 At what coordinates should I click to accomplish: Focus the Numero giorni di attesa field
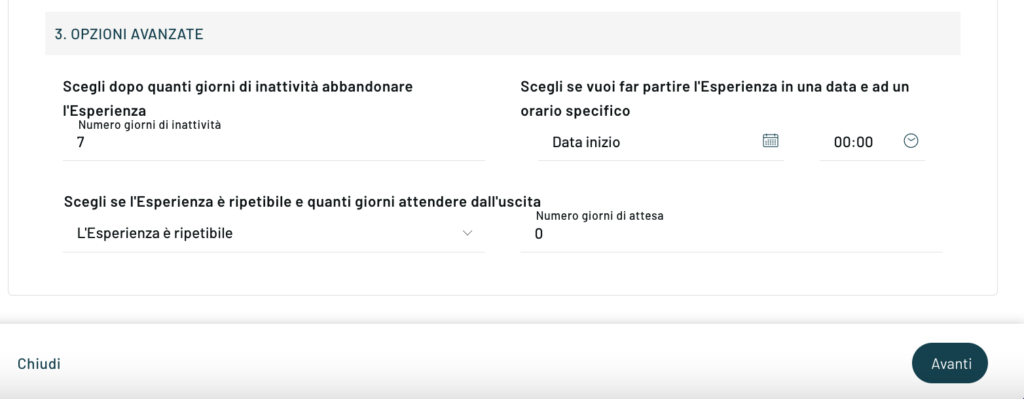point(731,234)
